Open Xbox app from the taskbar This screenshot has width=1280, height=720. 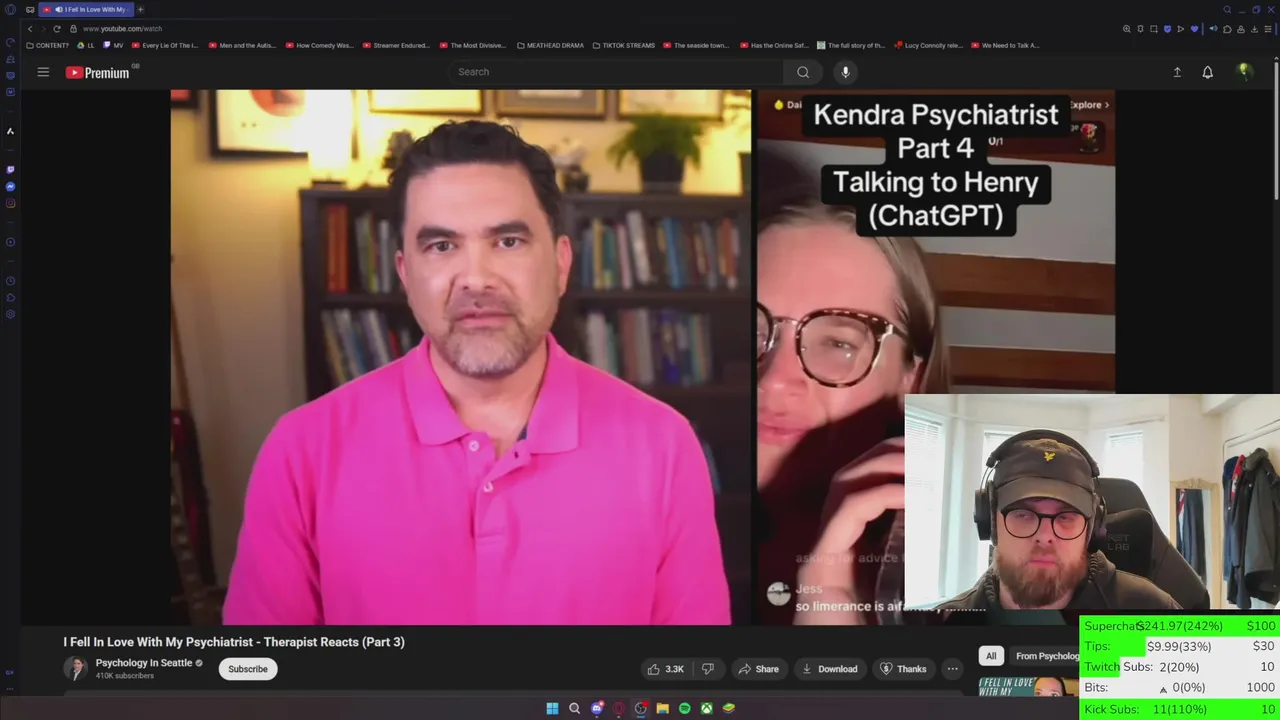coord(706,708)
